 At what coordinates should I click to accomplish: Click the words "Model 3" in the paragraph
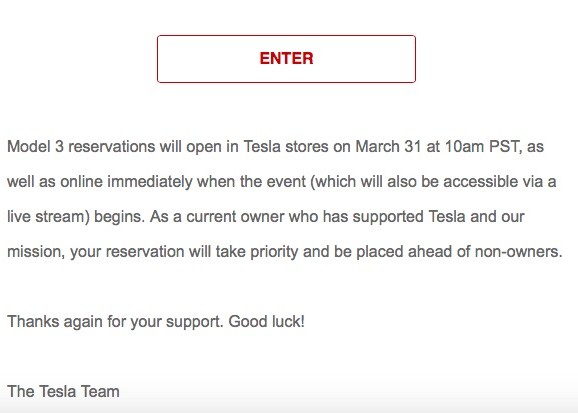pos(35,147)
